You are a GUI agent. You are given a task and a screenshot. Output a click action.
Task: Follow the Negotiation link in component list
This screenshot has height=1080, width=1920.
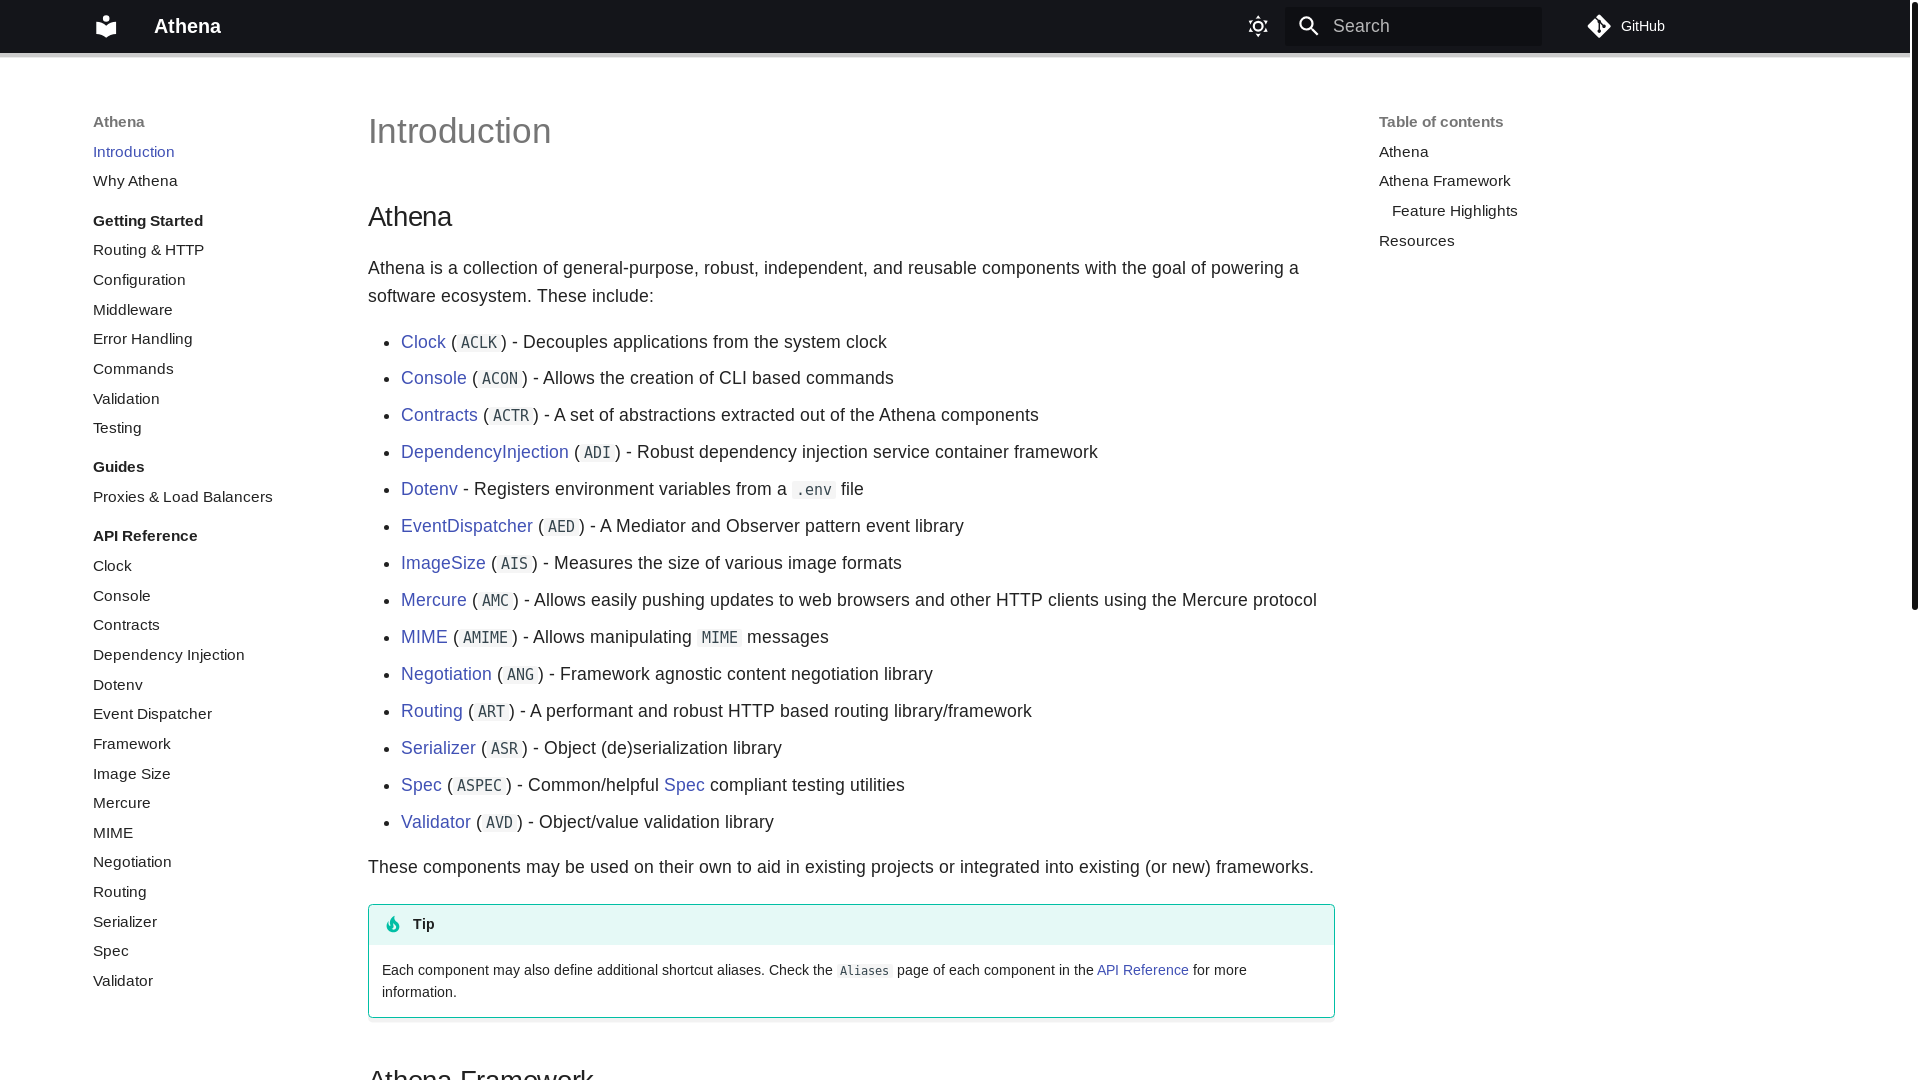446,674
